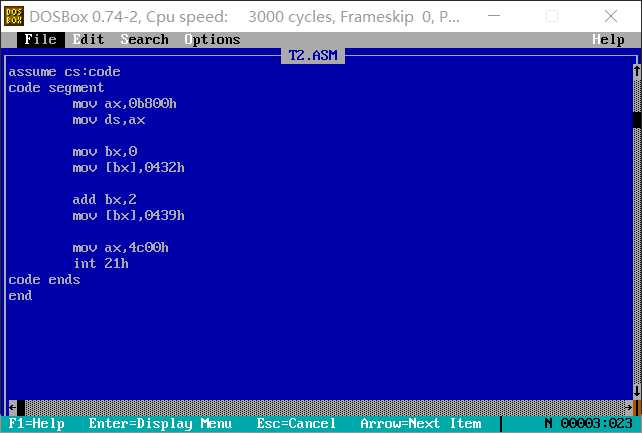The image size is (642, 433).
Task: Place cursor on 'mov ds,ax'
Action: 109,120
